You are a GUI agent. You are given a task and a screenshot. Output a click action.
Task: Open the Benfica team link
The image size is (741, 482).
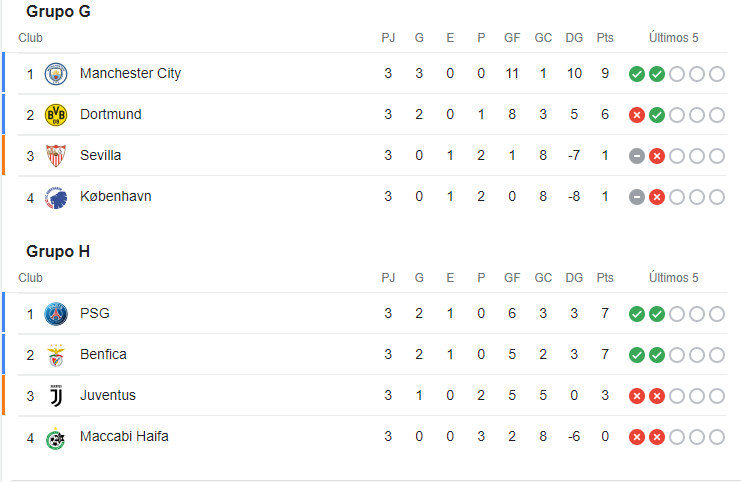click(103, 355)
